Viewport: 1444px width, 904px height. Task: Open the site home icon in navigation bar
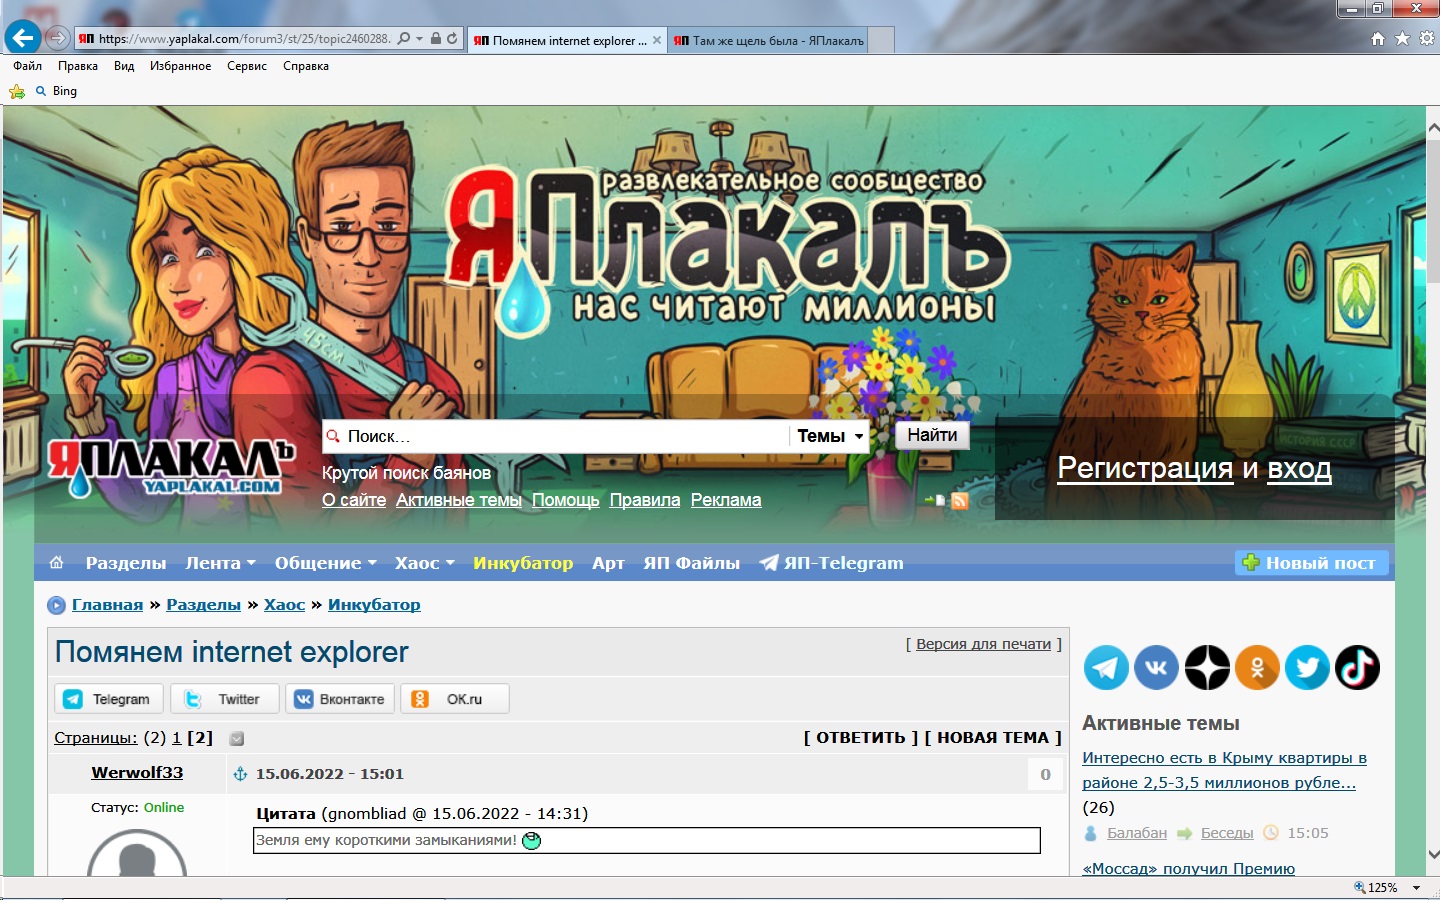[x=57, y=563]
